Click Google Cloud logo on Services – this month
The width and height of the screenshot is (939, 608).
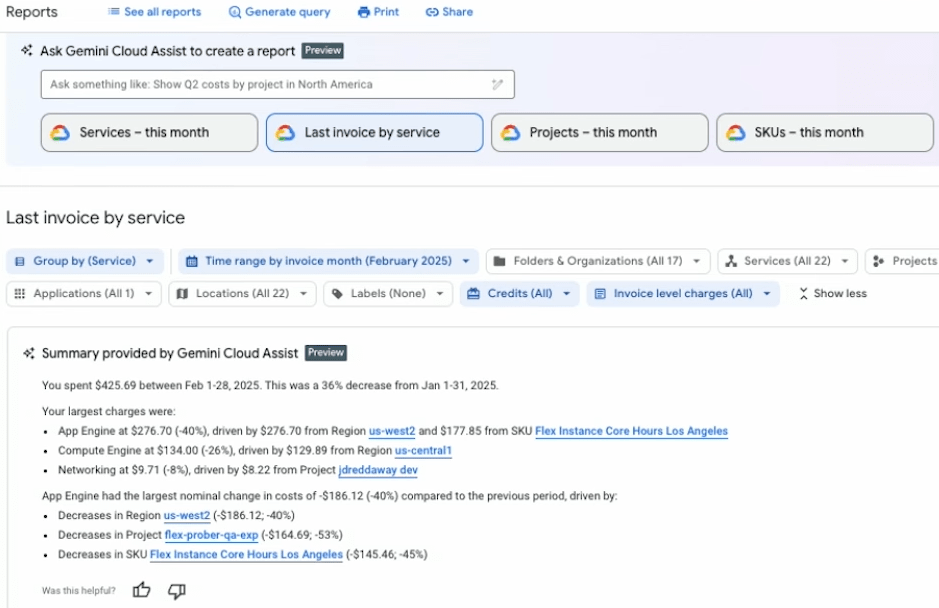[60, 132]
